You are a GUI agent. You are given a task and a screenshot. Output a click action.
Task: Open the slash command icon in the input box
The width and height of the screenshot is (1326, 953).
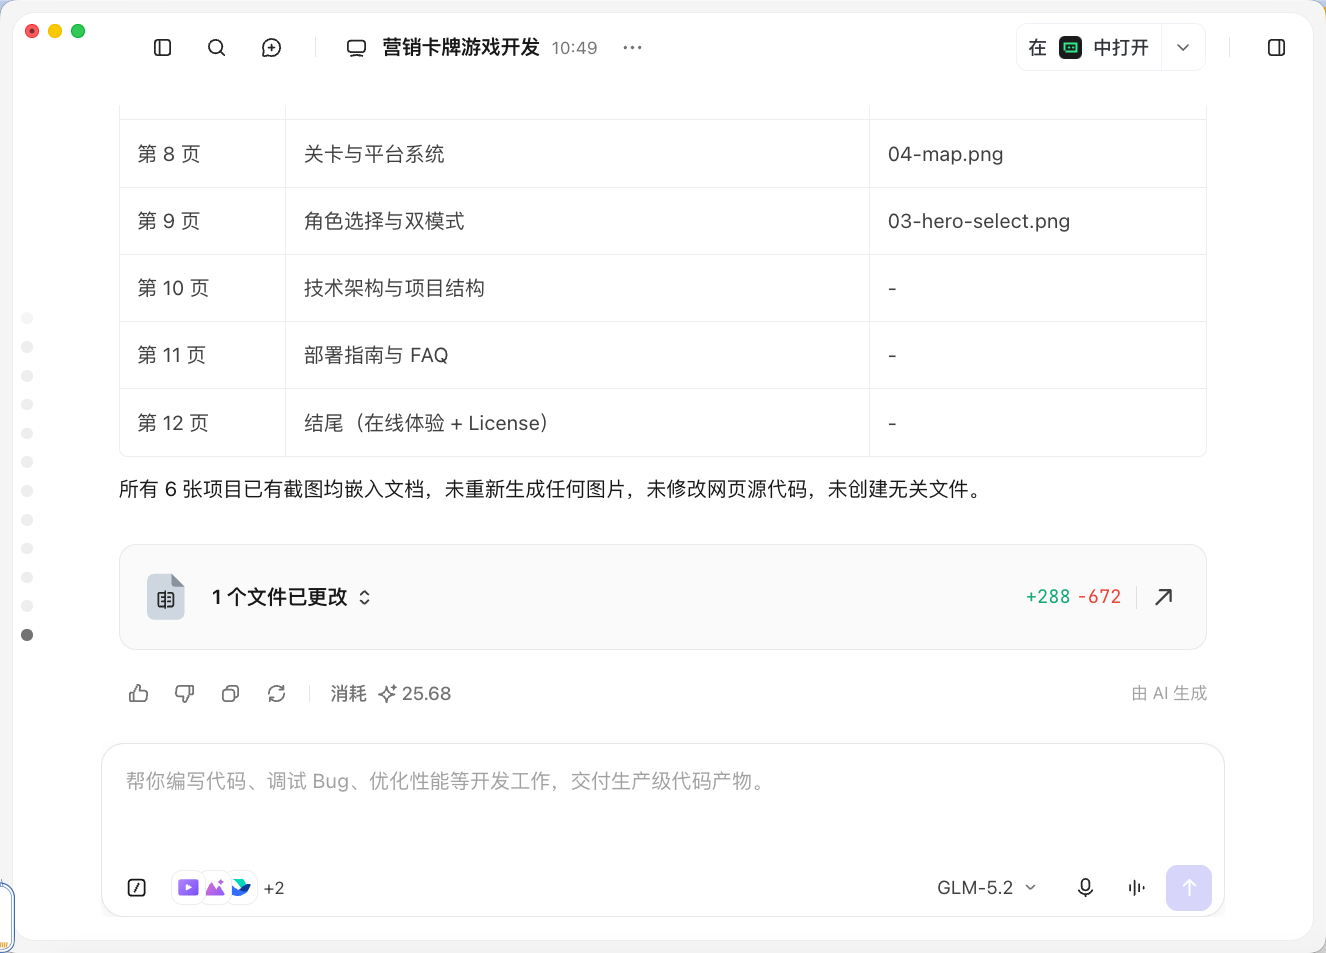pyautogui.click(x=137, y=888)
